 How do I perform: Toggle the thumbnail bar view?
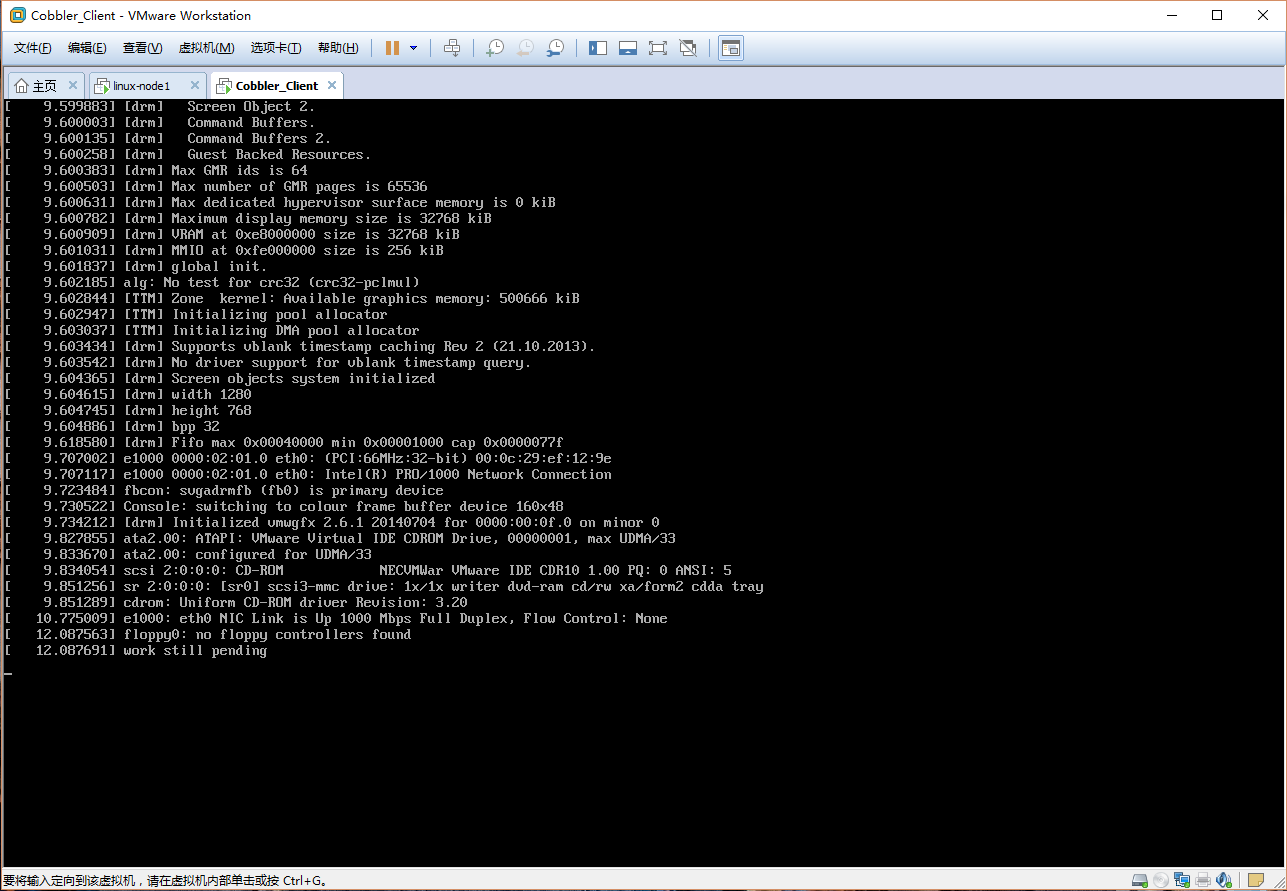pos(628,48)
